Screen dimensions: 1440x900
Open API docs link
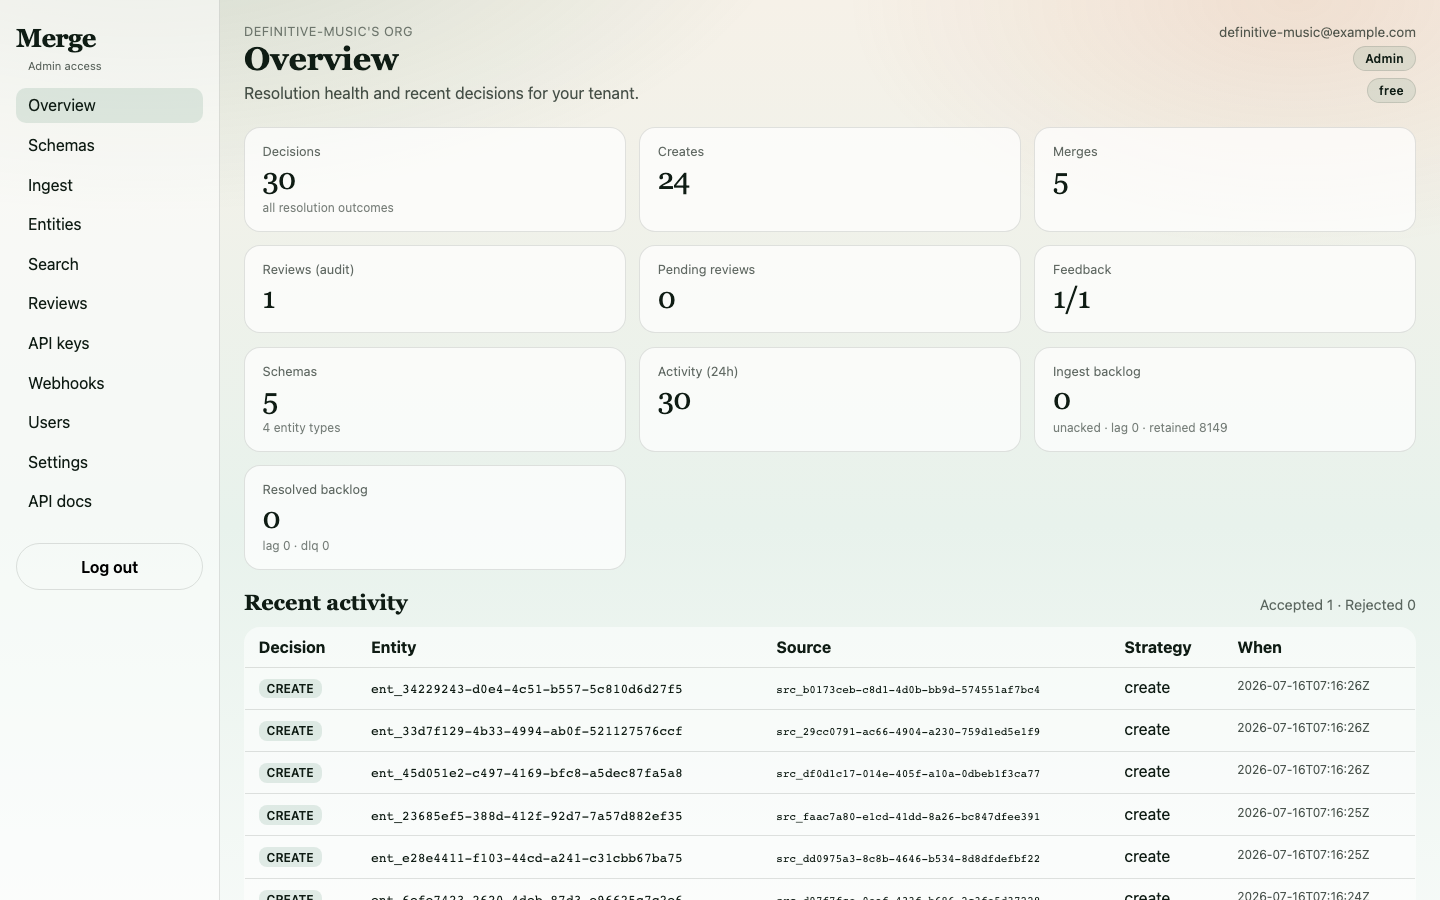pyautogui.click(x=109, y=501)
